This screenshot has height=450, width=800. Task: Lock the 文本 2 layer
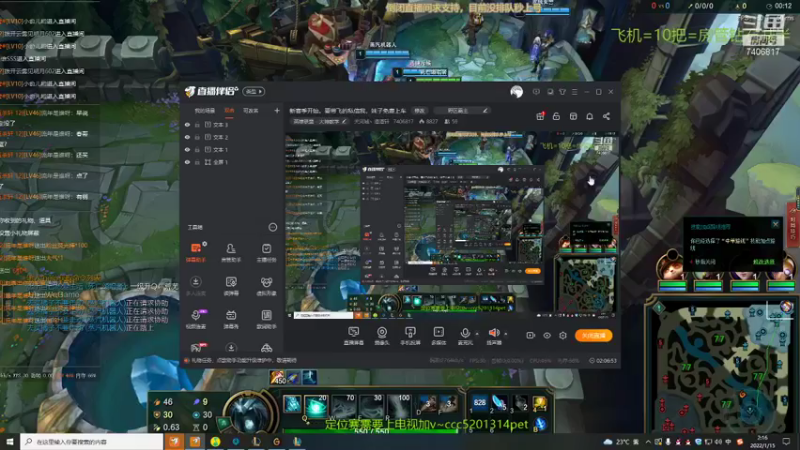[x=197, y=137]
